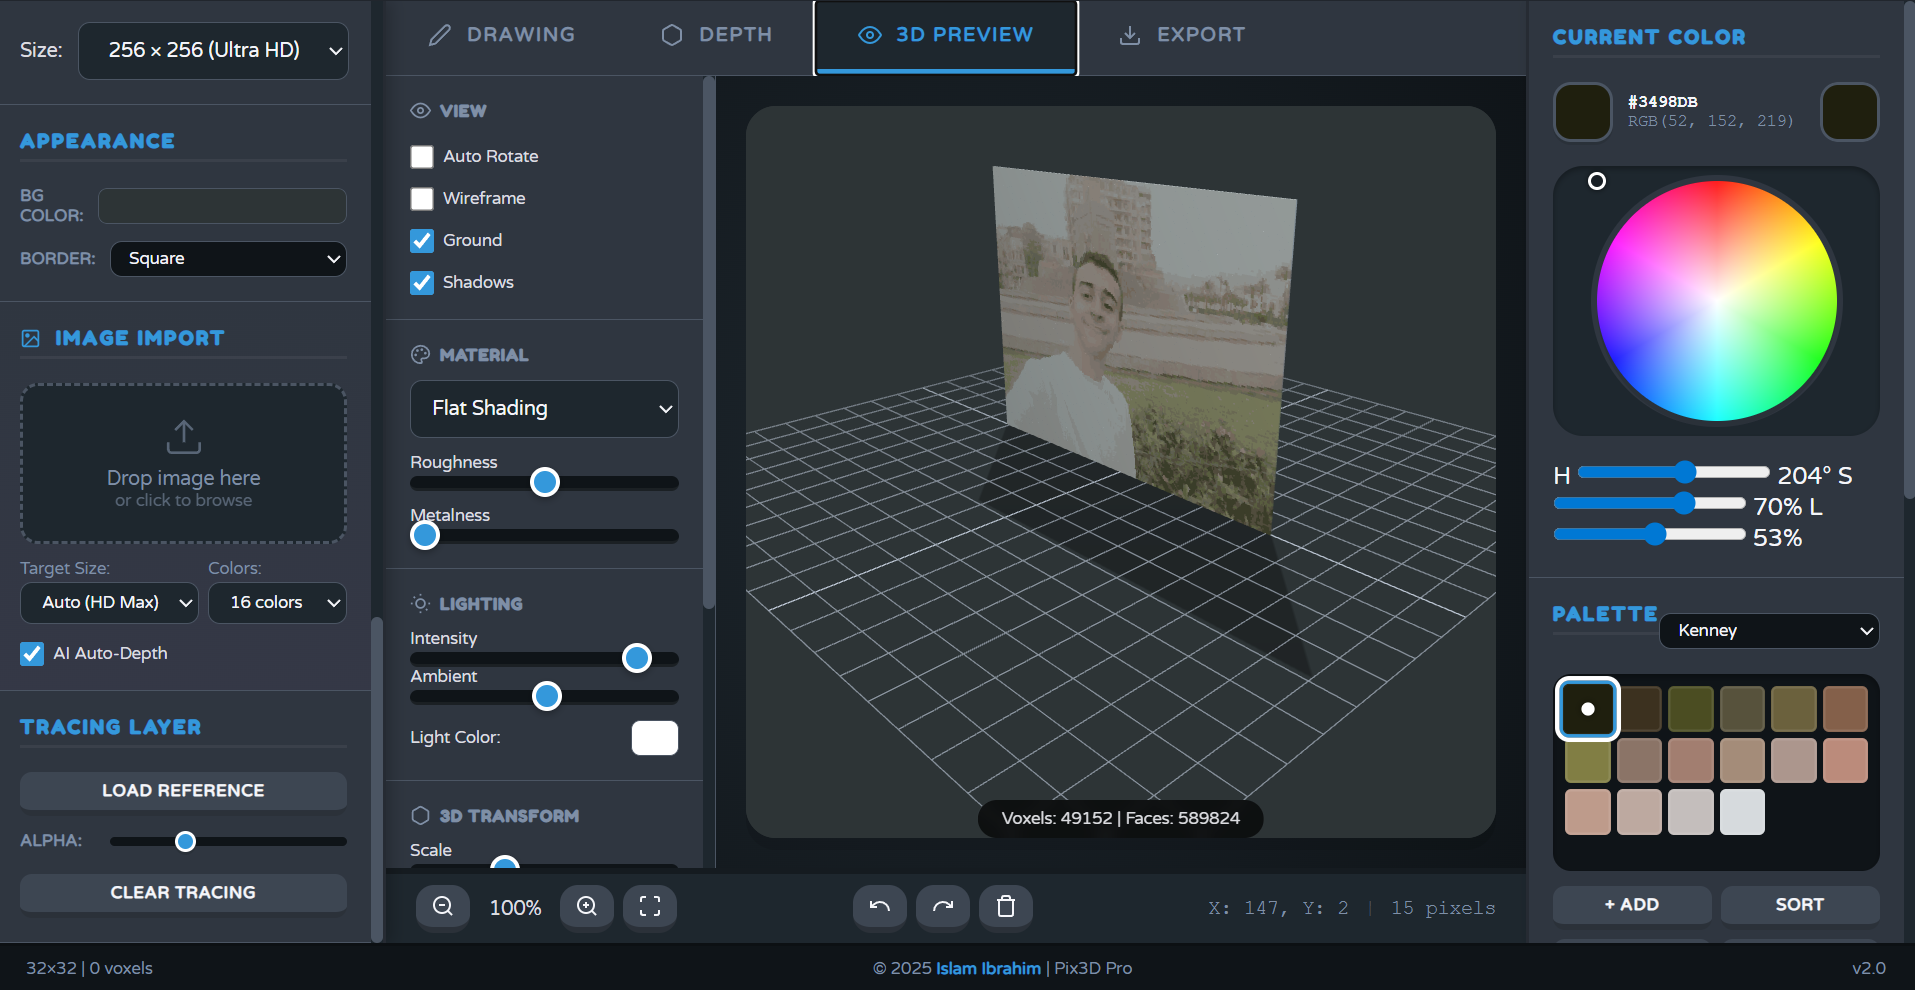Pick the white Light Color swatch
1915x990 pixels.
click(655, 738)
